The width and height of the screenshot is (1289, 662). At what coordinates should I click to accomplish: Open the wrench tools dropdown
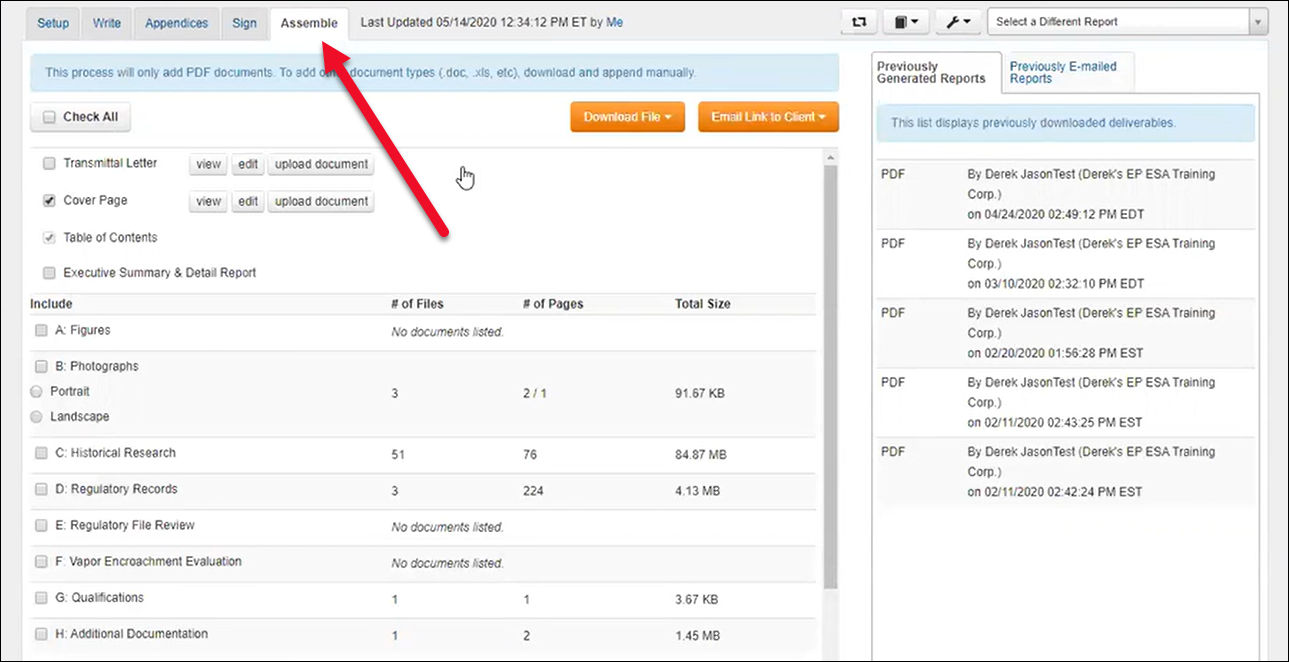pyautogui.click(x=958, y=21)
